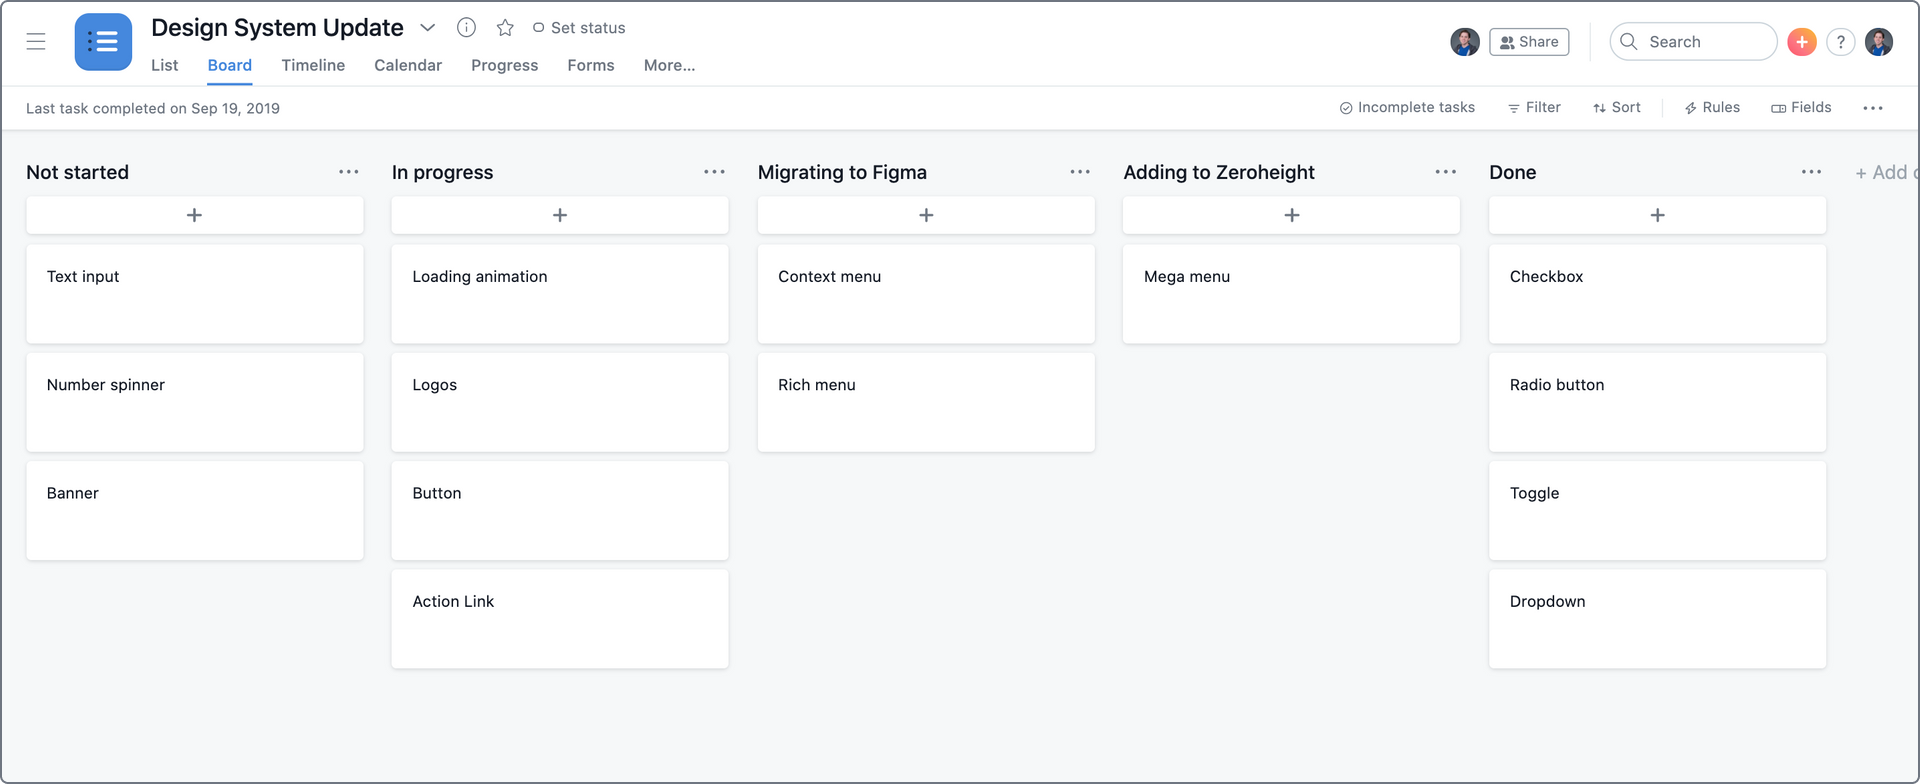1920x784 pixels.
Task: Switch to the Calendar tab
Action: pos(408,65)
